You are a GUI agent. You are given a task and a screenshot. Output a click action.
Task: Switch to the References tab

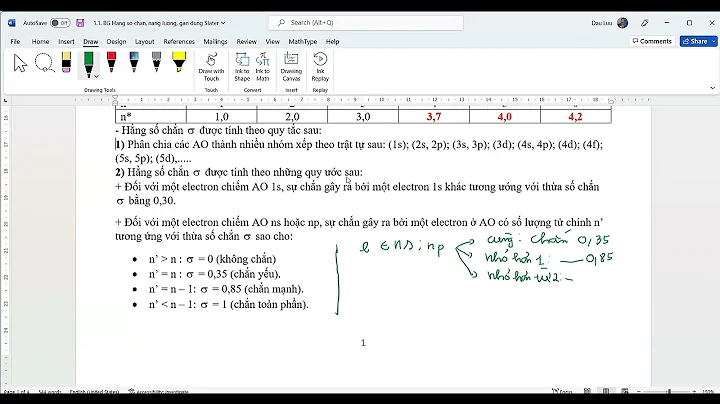[179, 41]
